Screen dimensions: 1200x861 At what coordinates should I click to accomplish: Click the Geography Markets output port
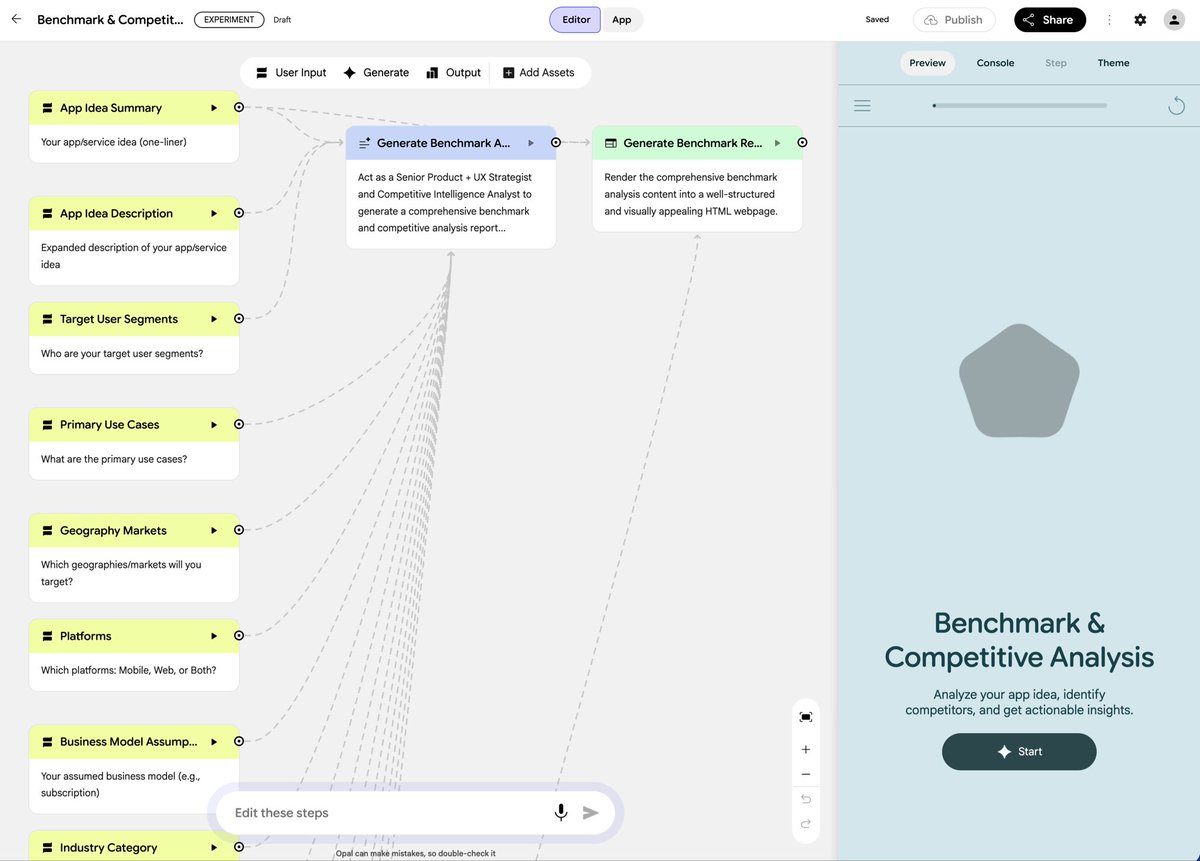tap(239, 530)
